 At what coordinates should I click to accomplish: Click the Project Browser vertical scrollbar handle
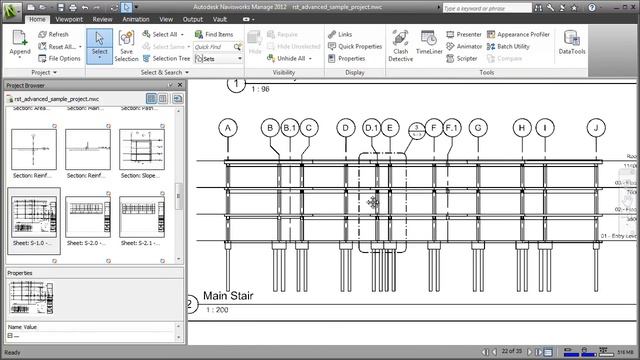pyautogui.click(x=178, y=196)
